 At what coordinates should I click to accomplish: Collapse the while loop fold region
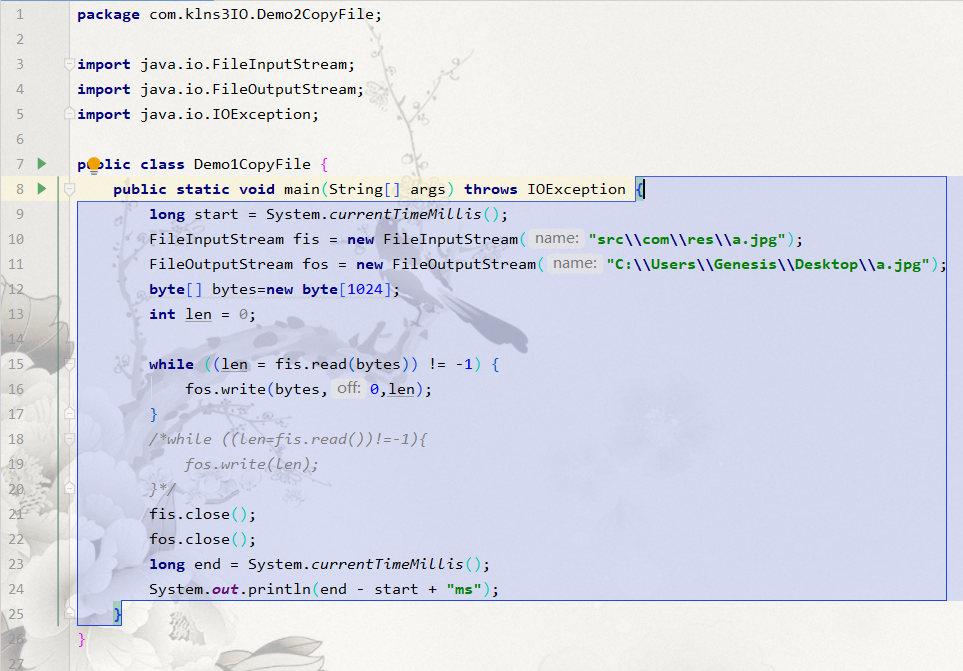[x=67, y=361]
